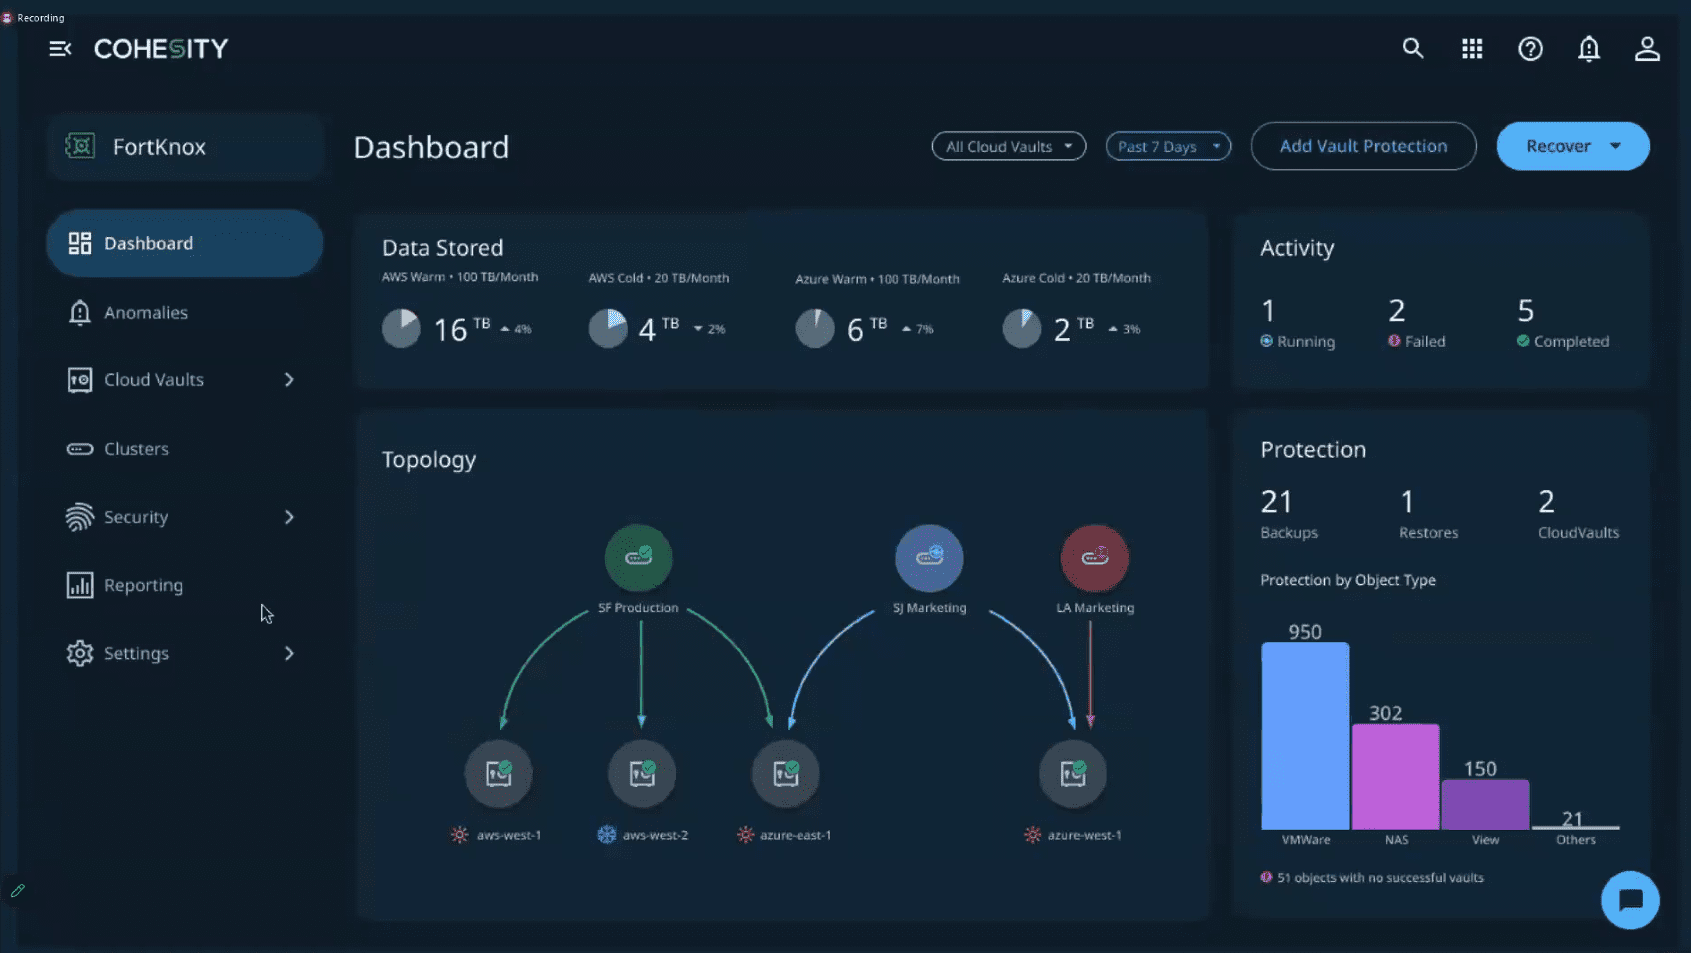The width and height of the screenshot is (1691, 953).
Task: Click the blue VMWare bar in chart
Action: (1305, 736)
